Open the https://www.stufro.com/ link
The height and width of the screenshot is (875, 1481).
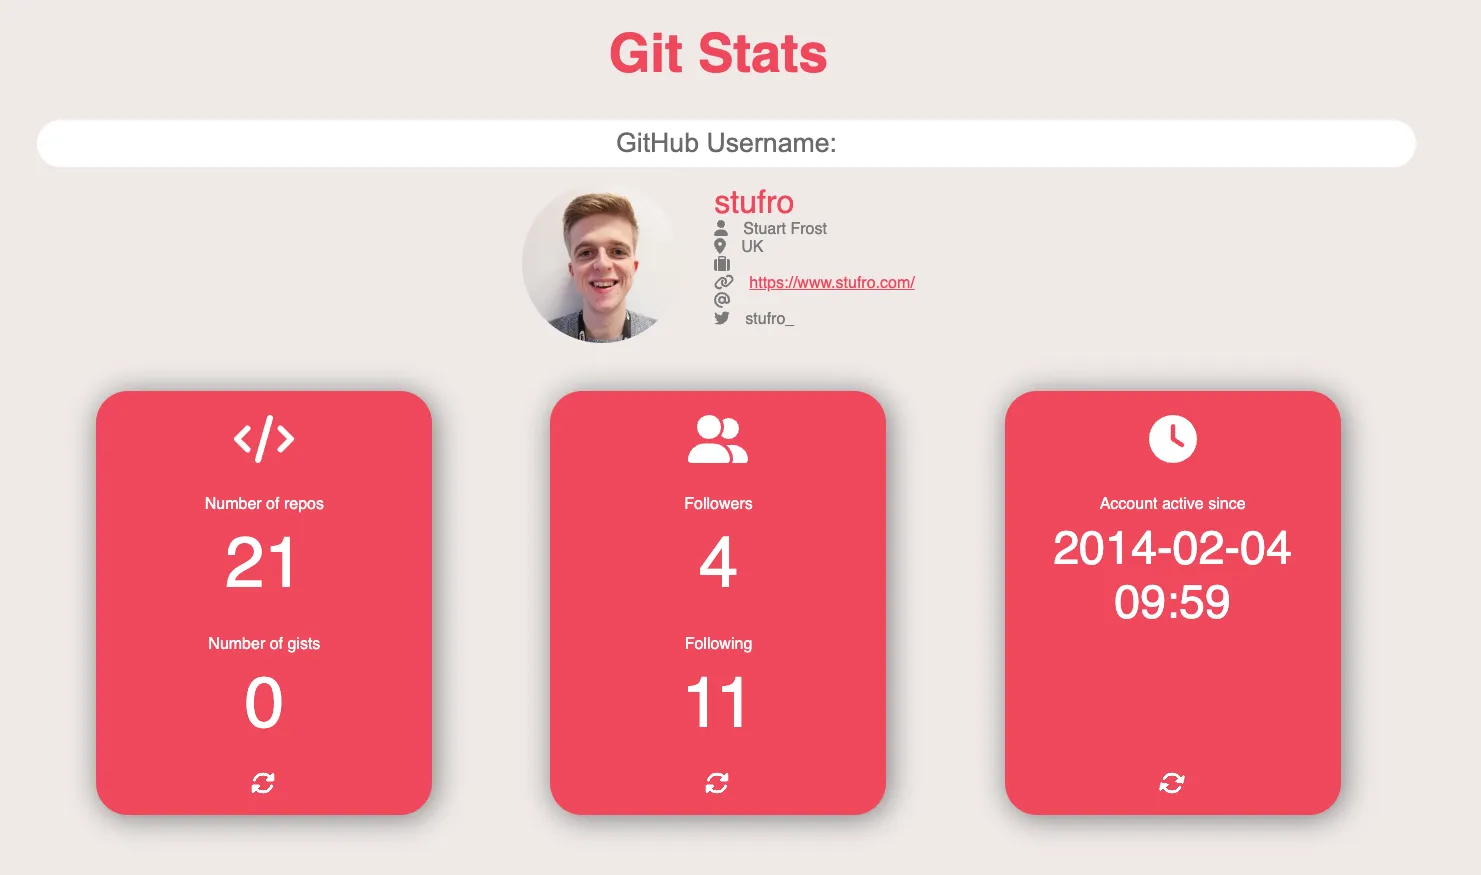click(x=832, y=282)
